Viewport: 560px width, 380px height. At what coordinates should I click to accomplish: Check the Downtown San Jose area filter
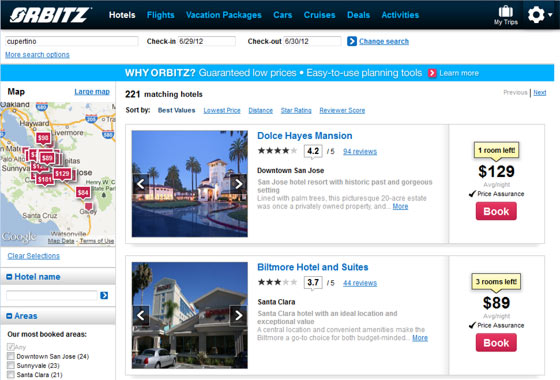click(11, 356)
